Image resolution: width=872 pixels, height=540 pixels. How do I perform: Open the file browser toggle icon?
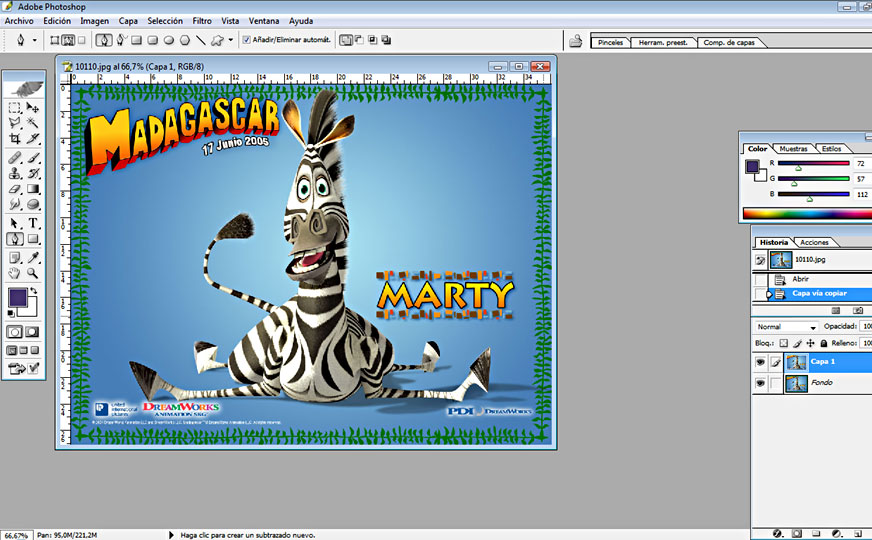(576, 41)
